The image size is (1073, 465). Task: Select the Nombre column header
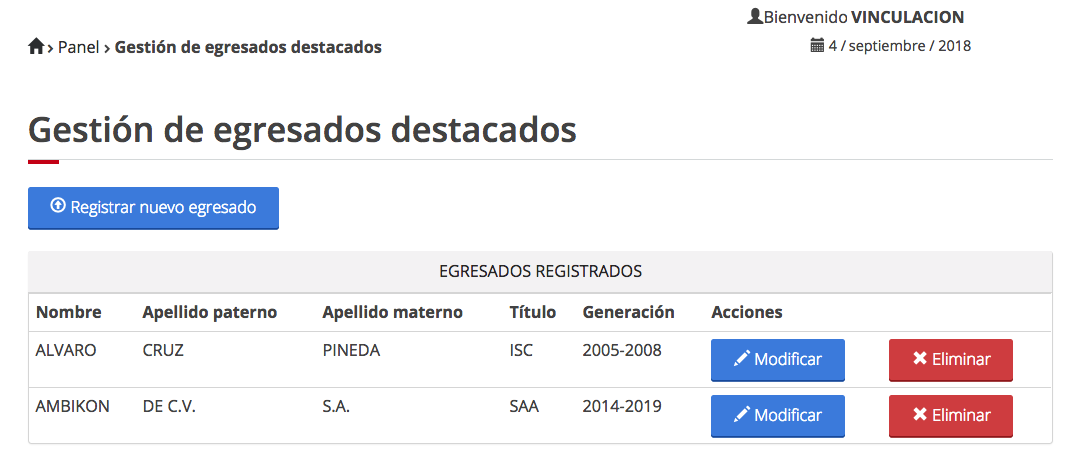pos(68,312)
